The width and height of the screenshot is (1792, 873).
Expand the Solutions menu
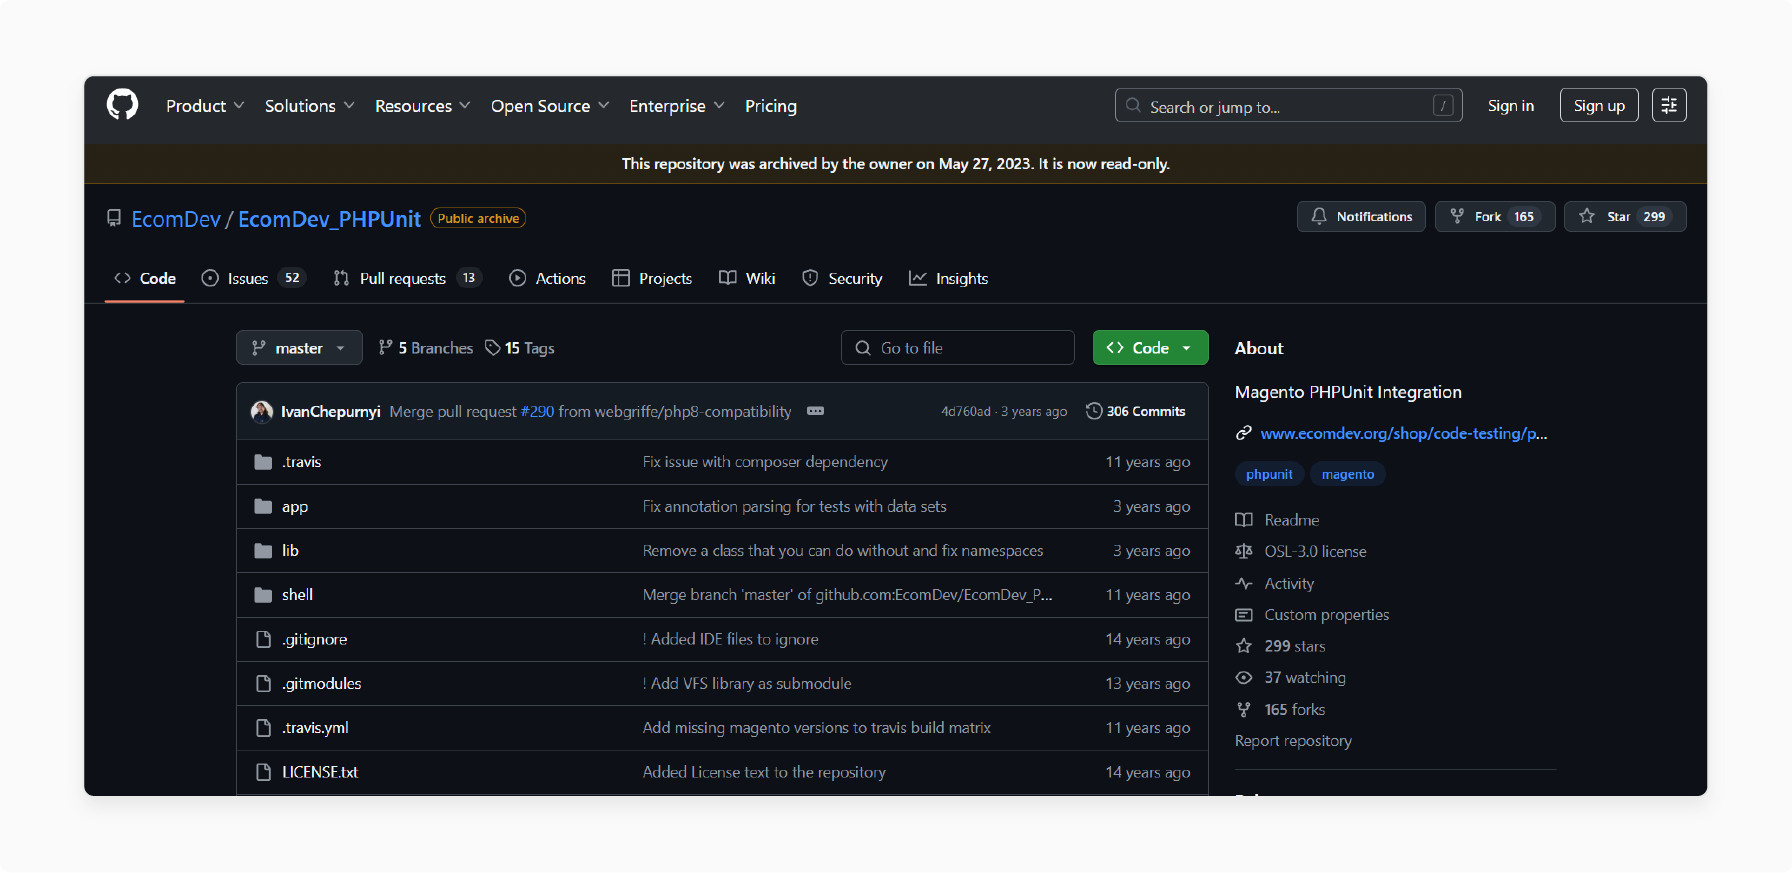click(310, 106)
